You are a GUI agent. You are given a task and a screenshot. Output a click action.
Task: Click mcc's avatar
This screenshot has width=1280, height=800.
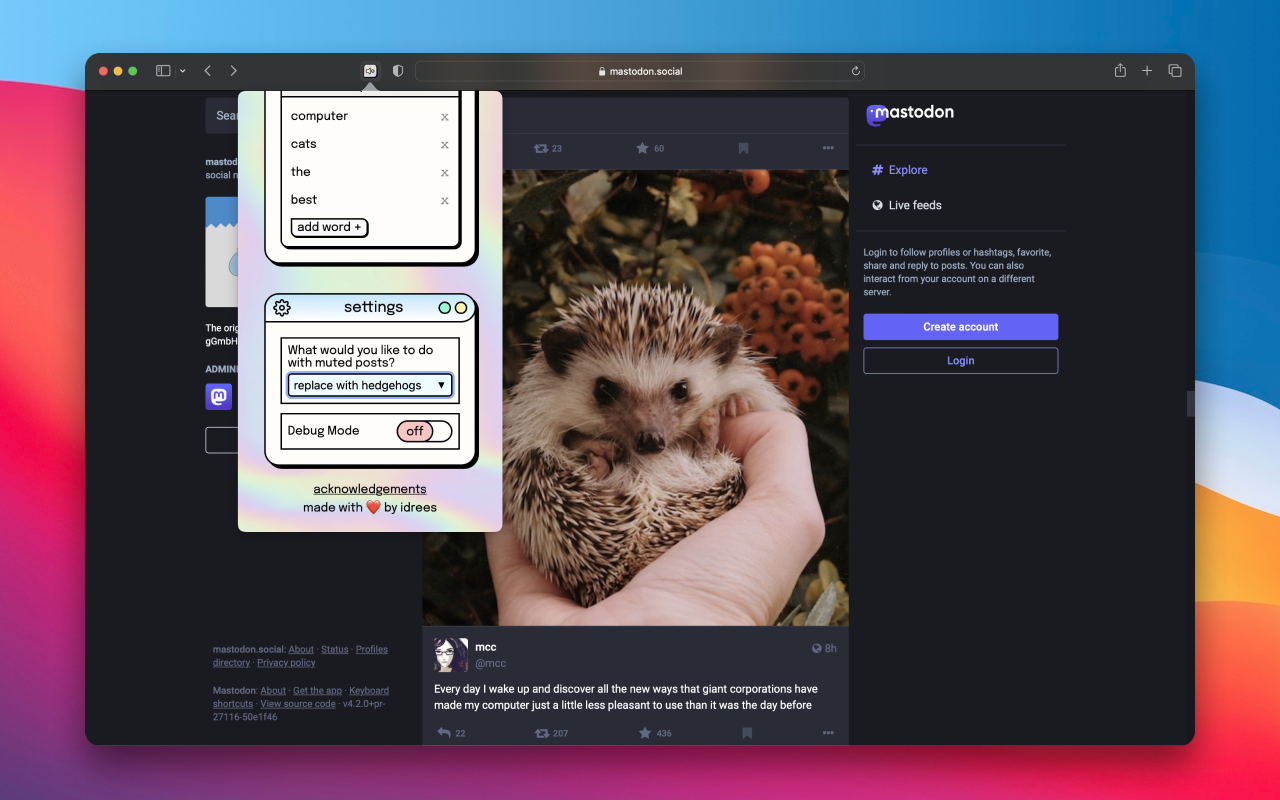(451, 655)
